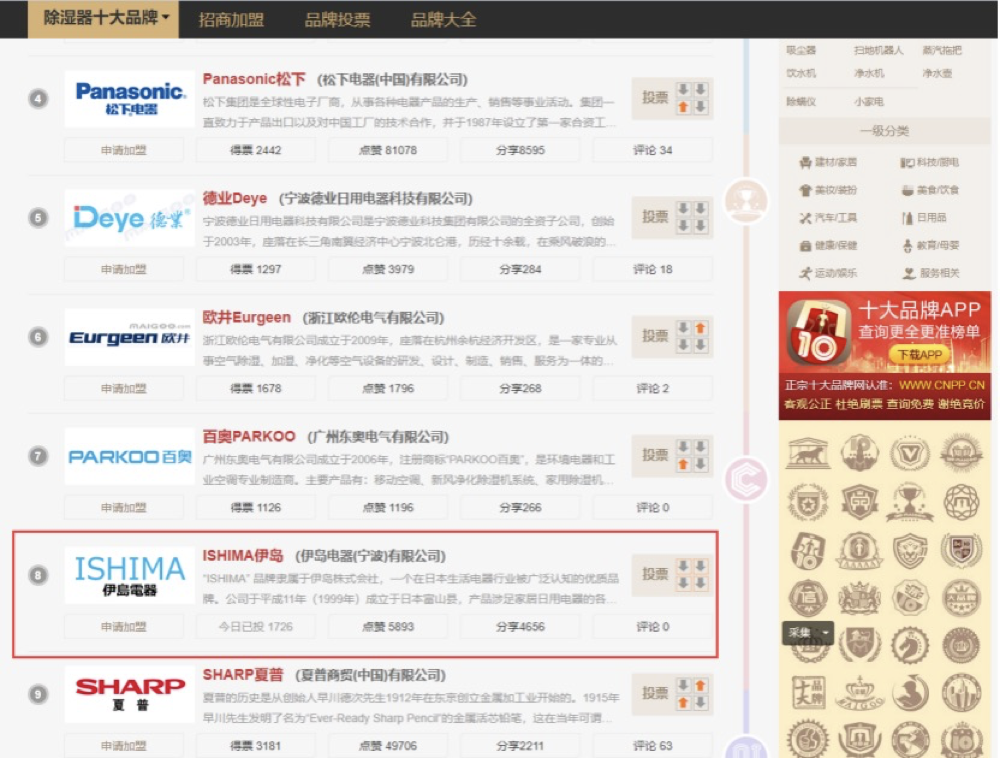Vote 投票 for SHARP夏普

654,694
